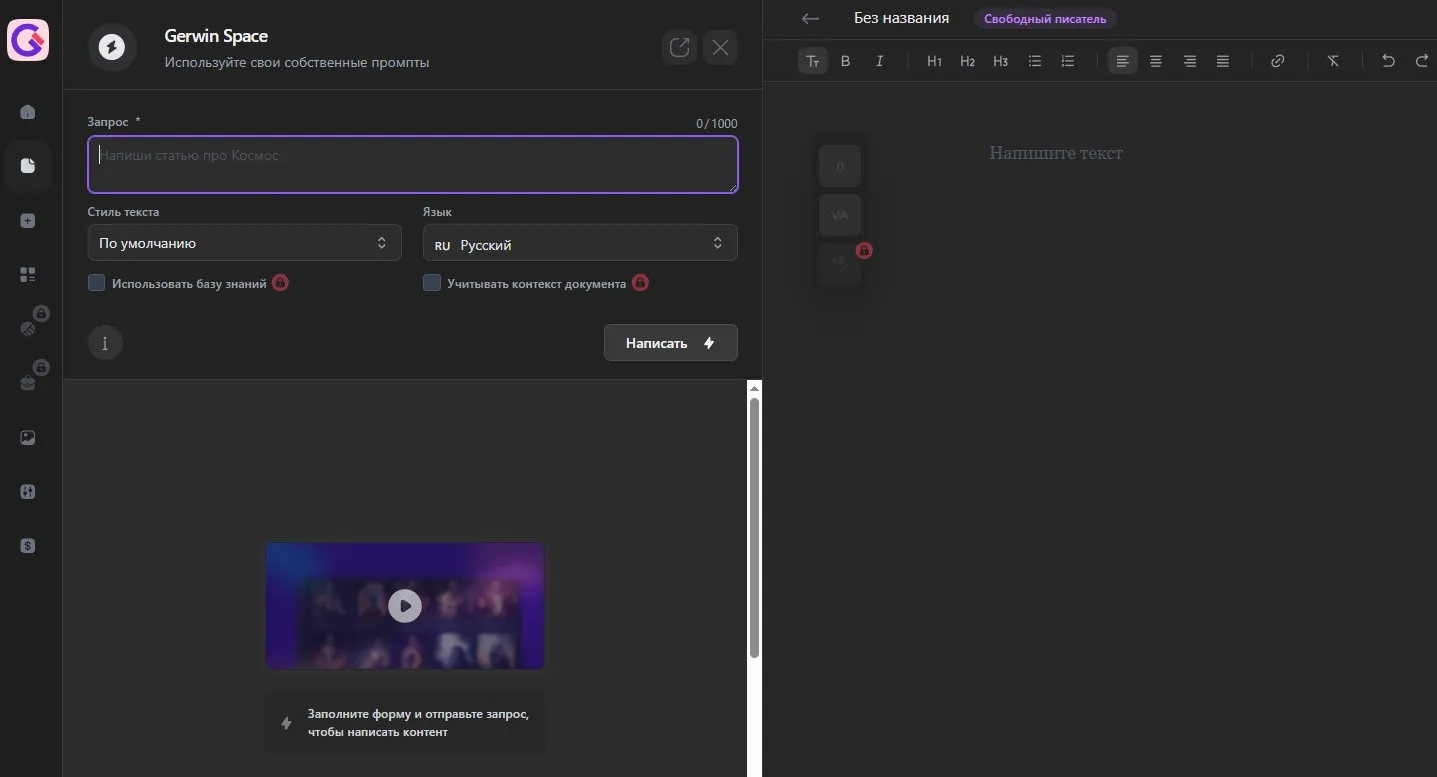The height and width of the screenshot is (777, 1437).
Task: Open the Home page from the sidebar
Action: 28,112
